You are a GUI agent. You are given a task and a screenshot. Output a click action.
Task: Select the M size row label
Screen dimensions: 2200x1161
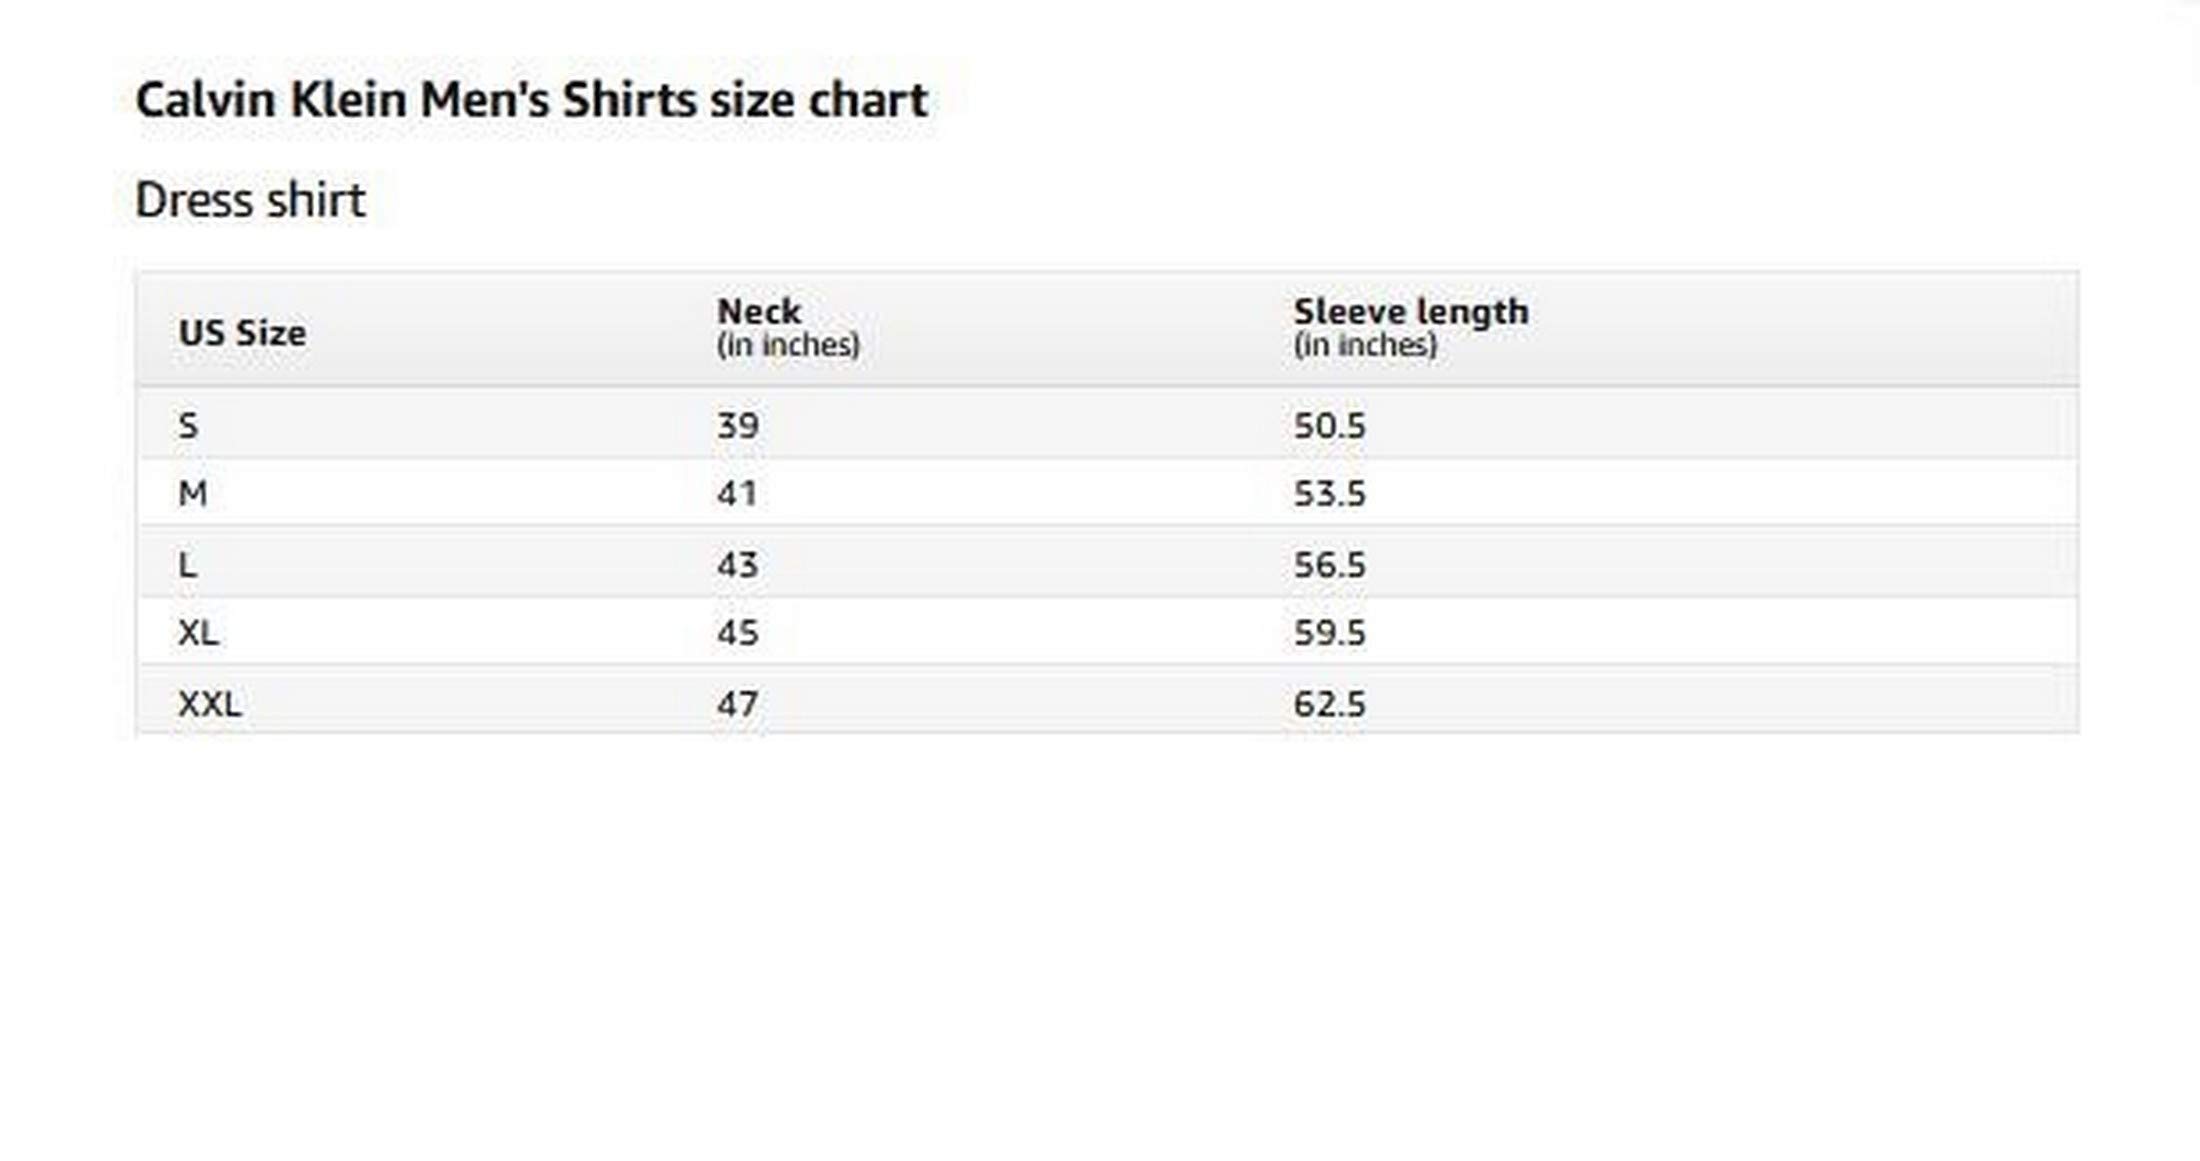(193, 494)
